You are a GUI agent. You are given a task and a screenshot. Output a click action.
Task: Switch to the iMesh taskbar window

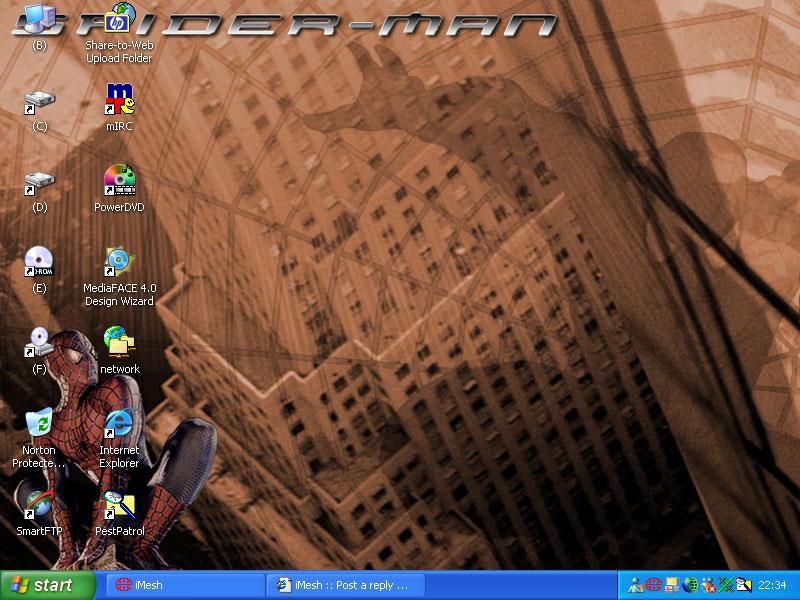[185, 585]
